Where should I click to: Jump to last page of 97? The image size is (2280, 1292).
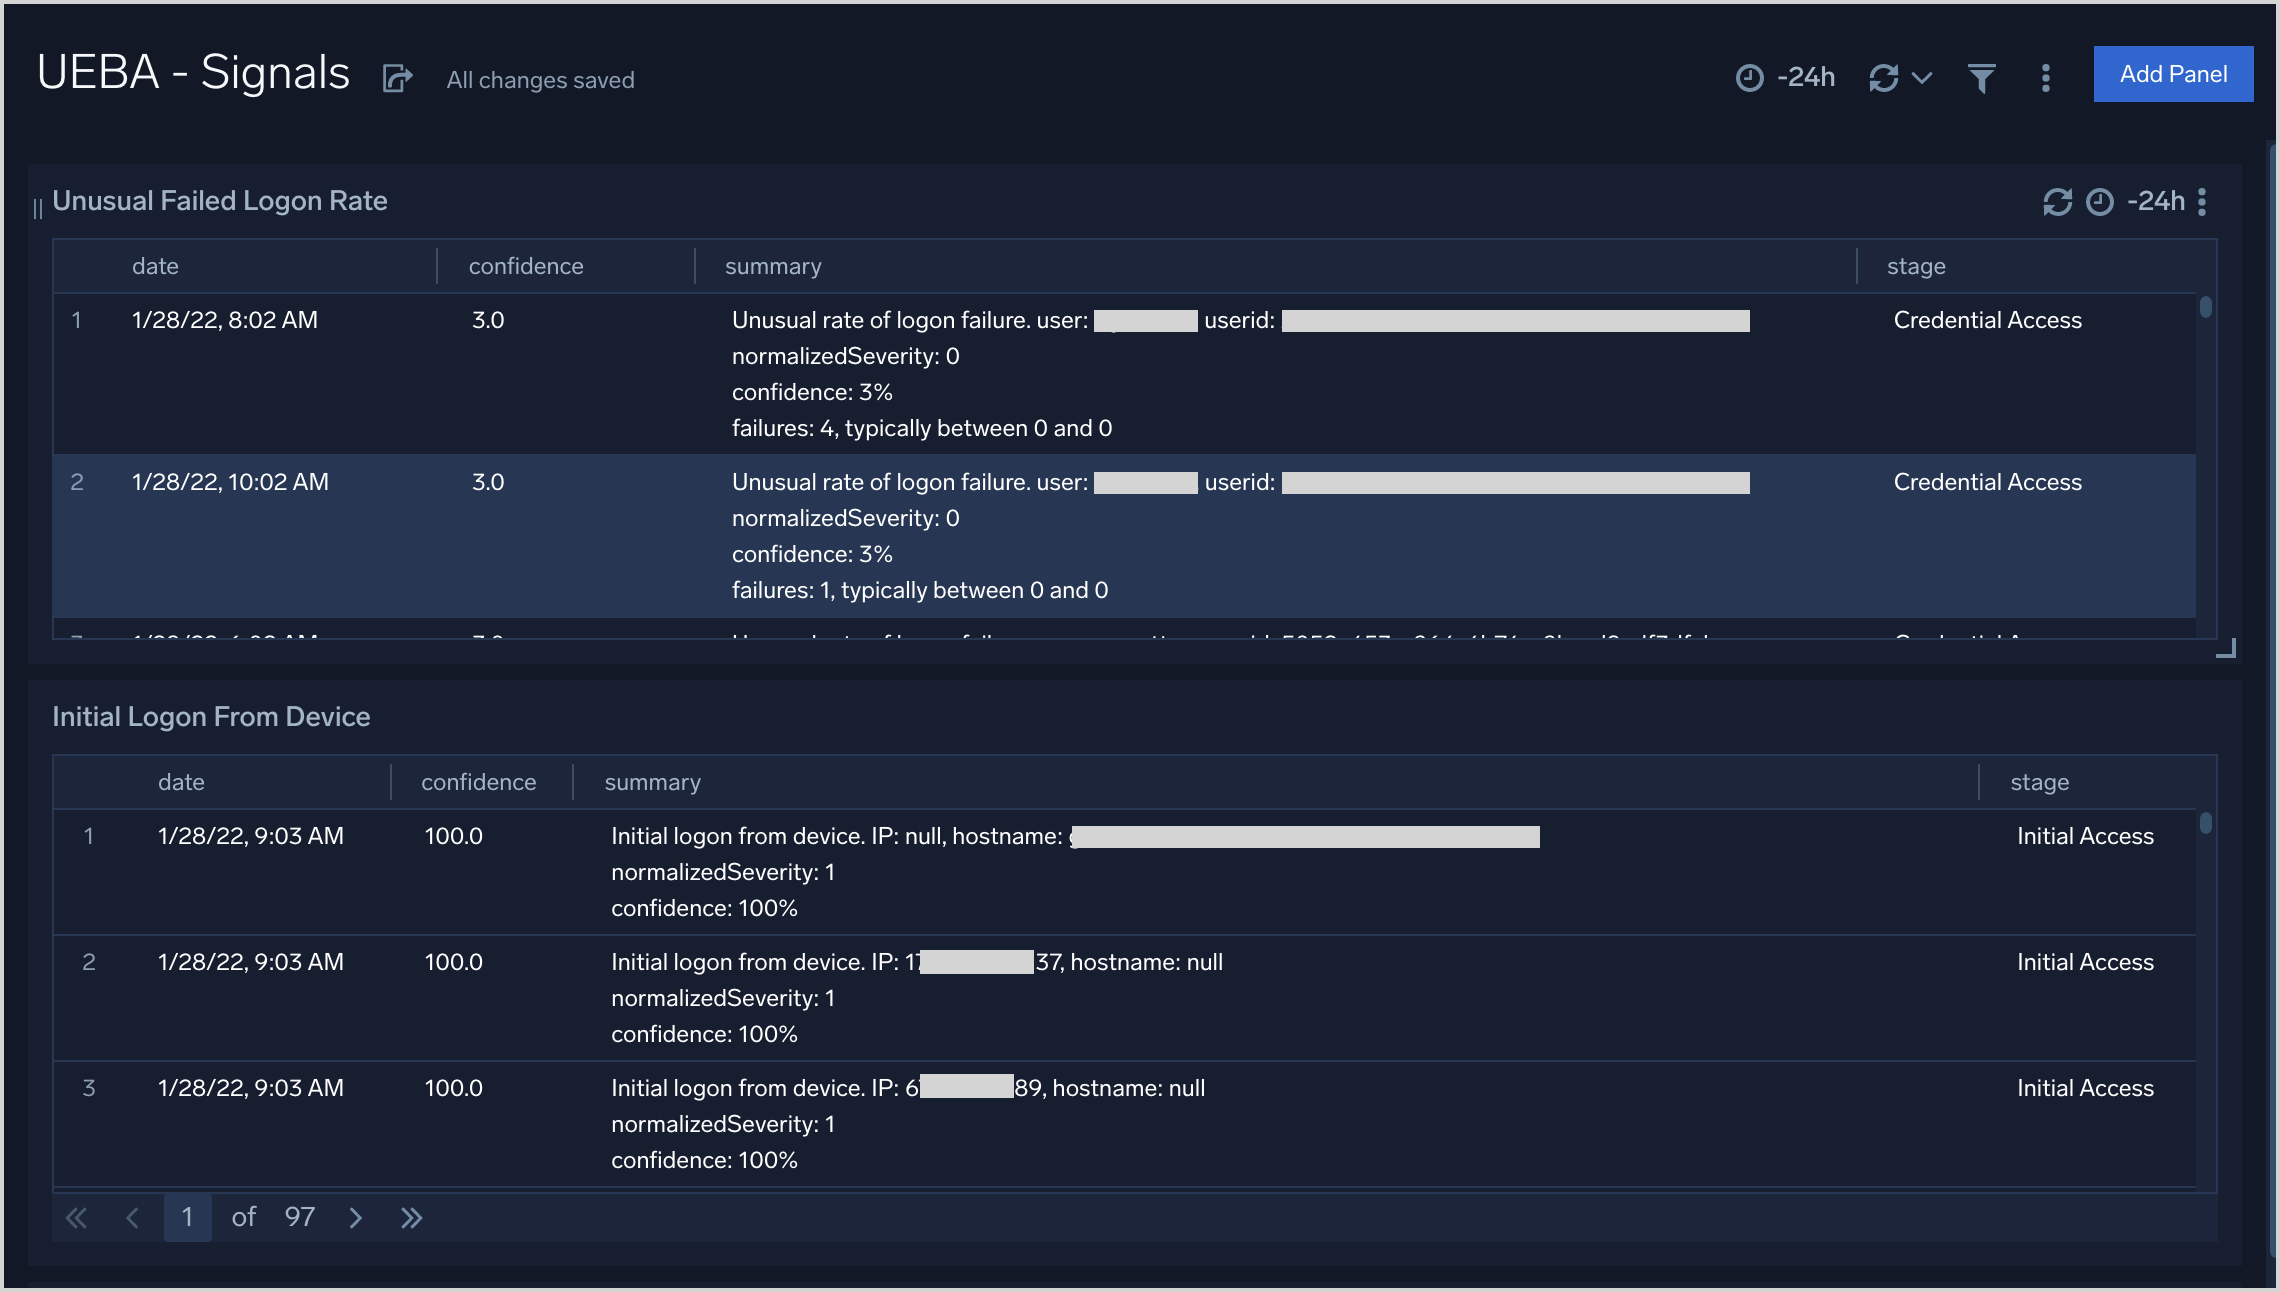click(411, 1217)
